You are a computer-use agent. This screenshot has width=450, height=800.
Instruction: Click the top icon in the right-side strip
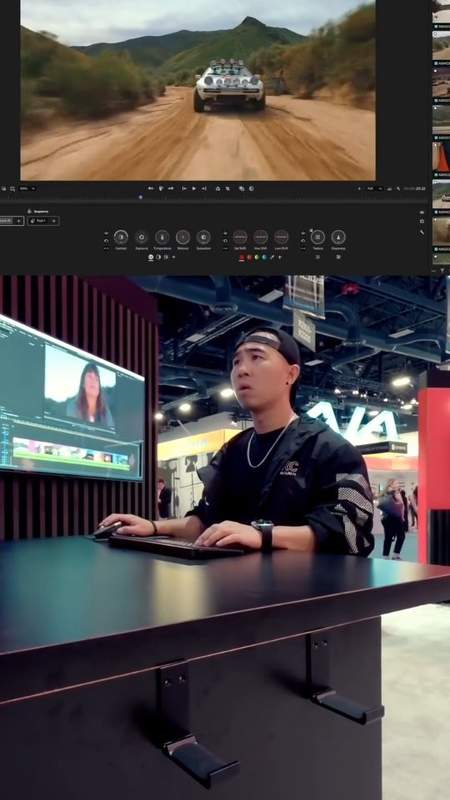[422, 212]
